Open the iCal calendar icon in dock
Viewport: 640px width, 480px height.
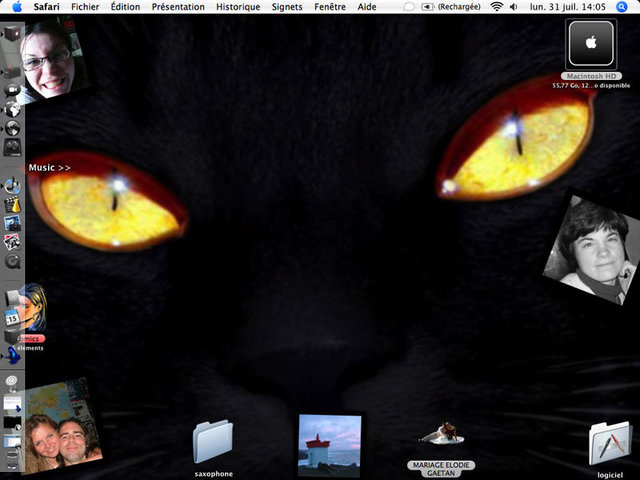(x=12, y=317)
